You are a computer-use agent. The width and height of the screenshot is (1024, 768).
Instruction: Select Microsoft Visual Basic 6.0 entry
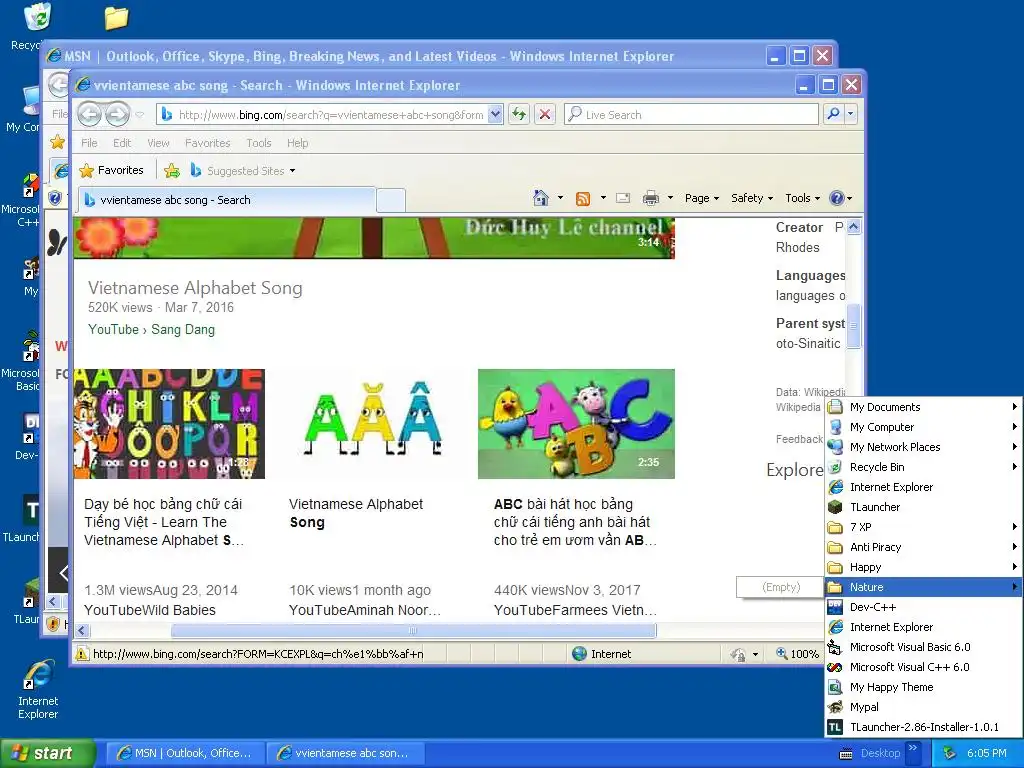pos(923,647)
